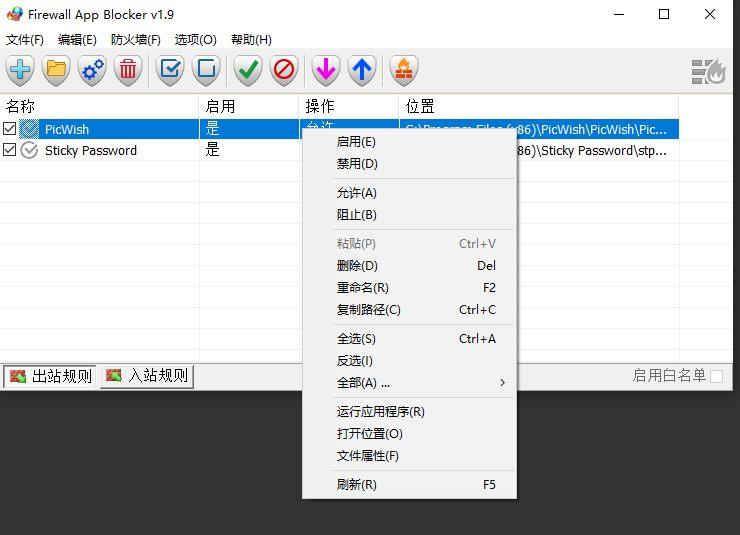Sort by the 操作 column header
Viewport: 740px width, 535px height.
349,106
